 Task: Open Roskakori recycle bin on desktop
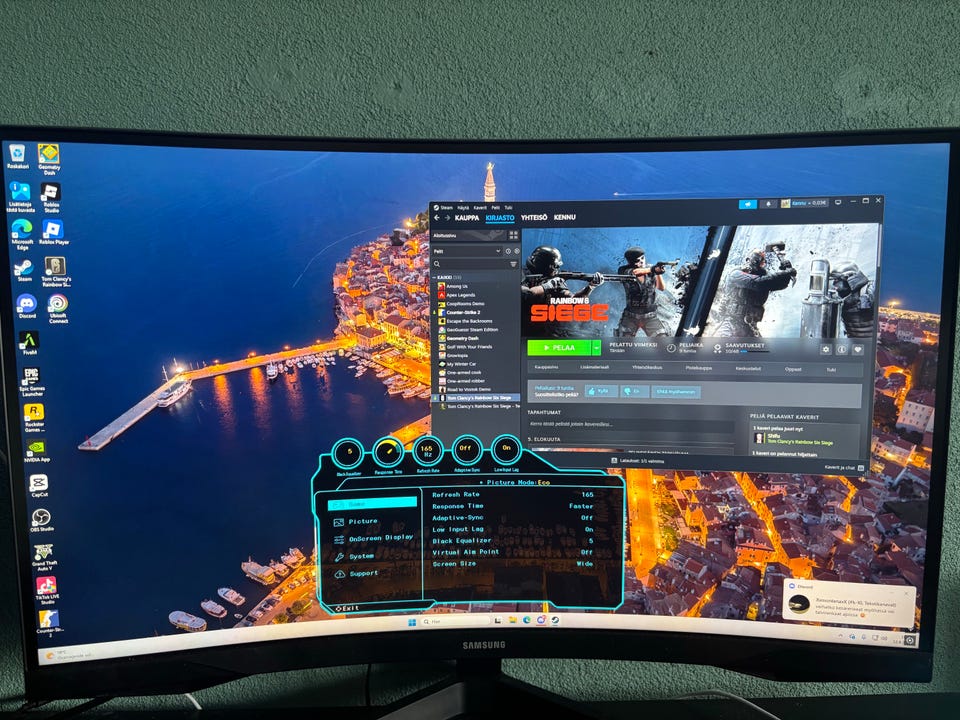17,156
